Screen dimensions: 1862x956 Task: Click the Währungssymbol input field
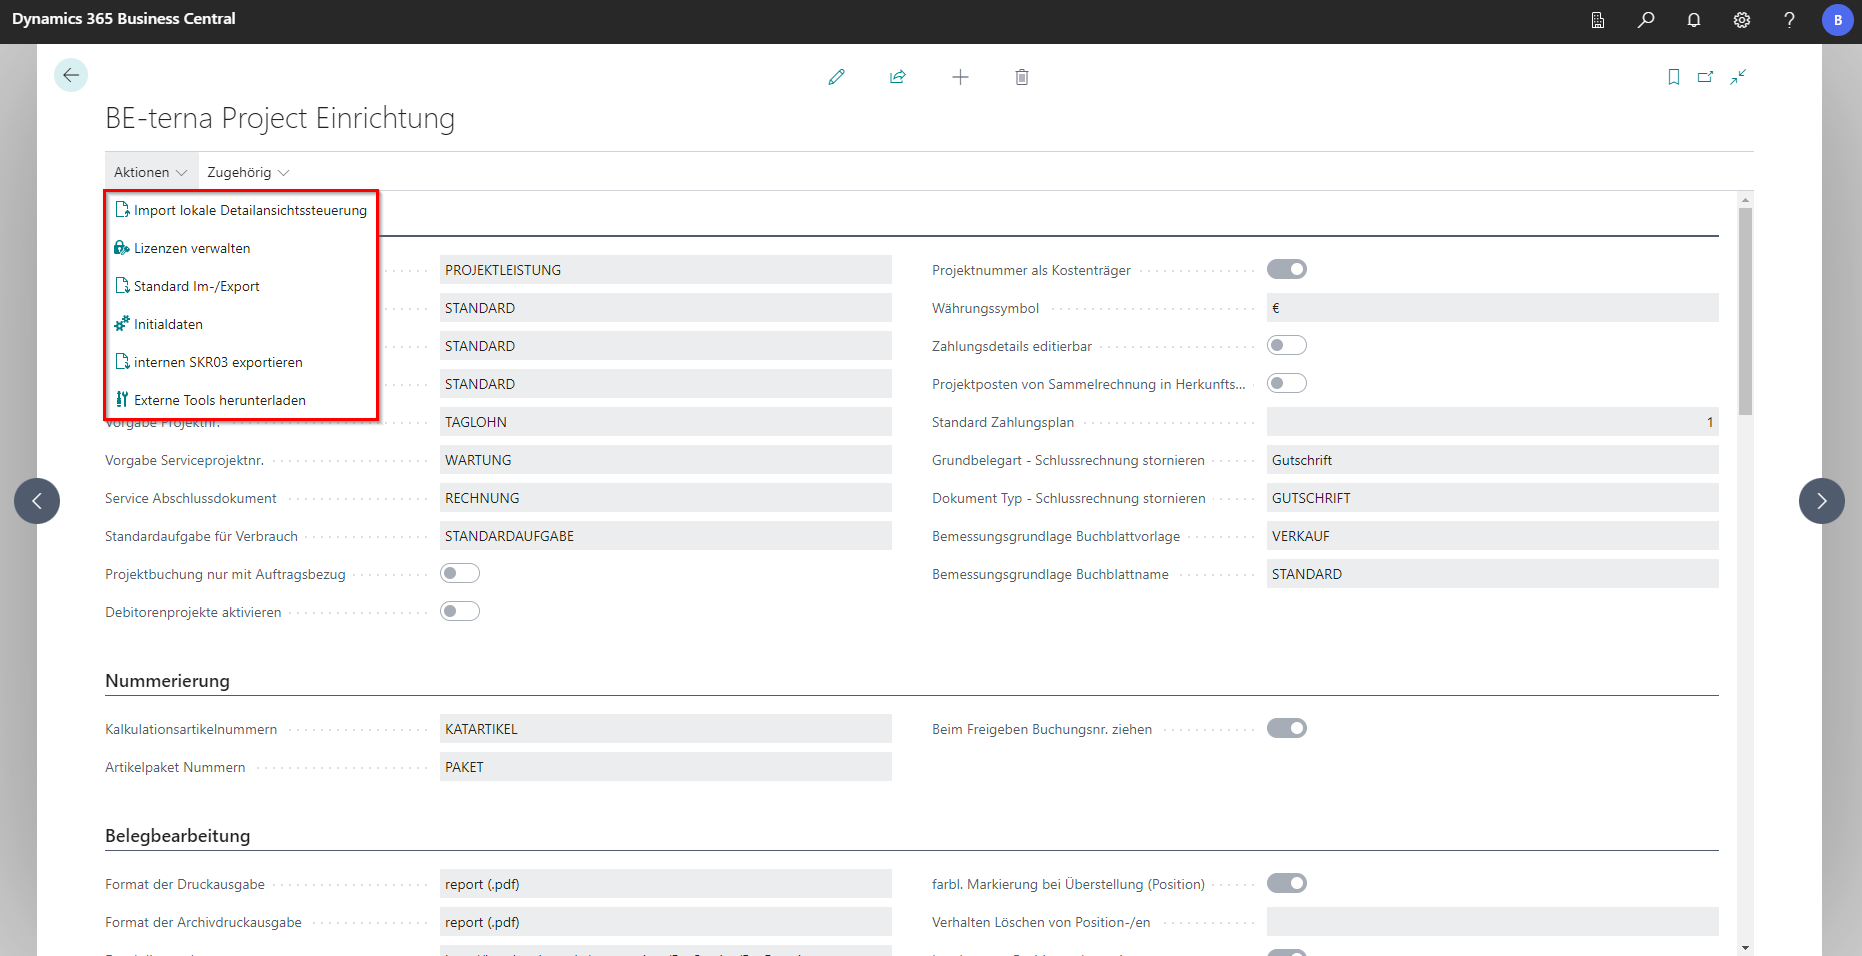pos(1491,308)
